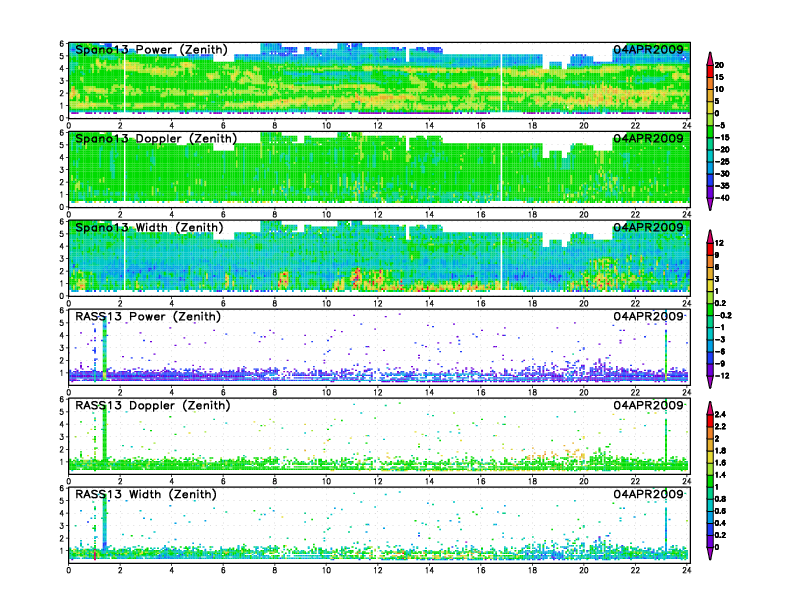Click the tall green spike in RASS13 Power plot
The width and height of the screenshot is (792, 612).
click(x=105, y=347)
